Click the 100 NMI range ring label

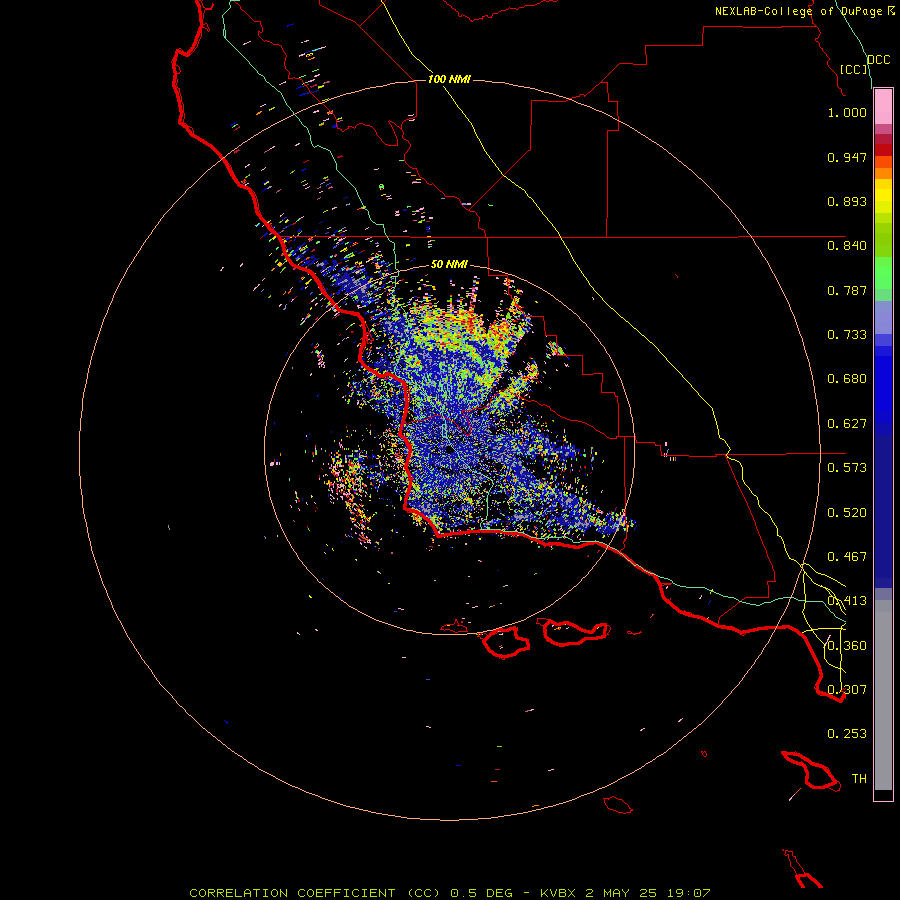pos(449,79)
